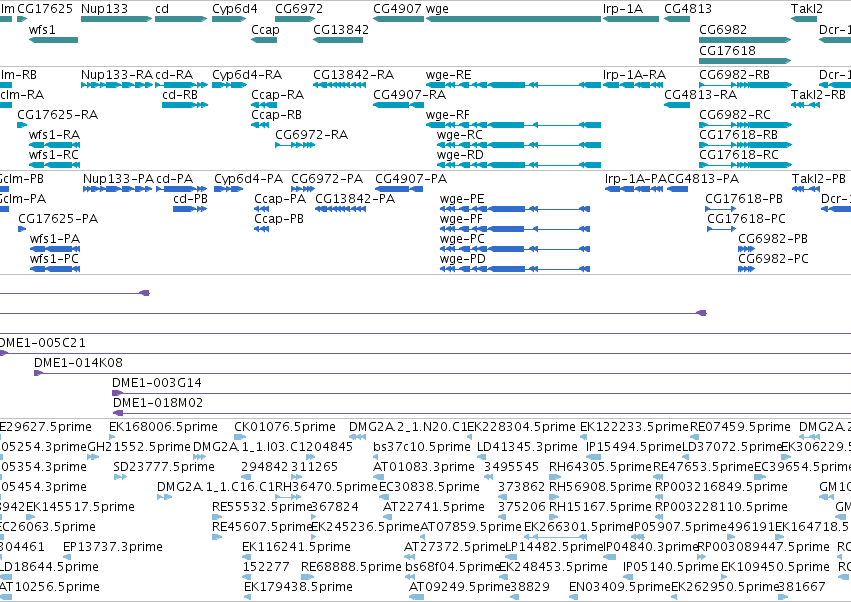Select the CG4813 gene glyph

pos(677,19)
